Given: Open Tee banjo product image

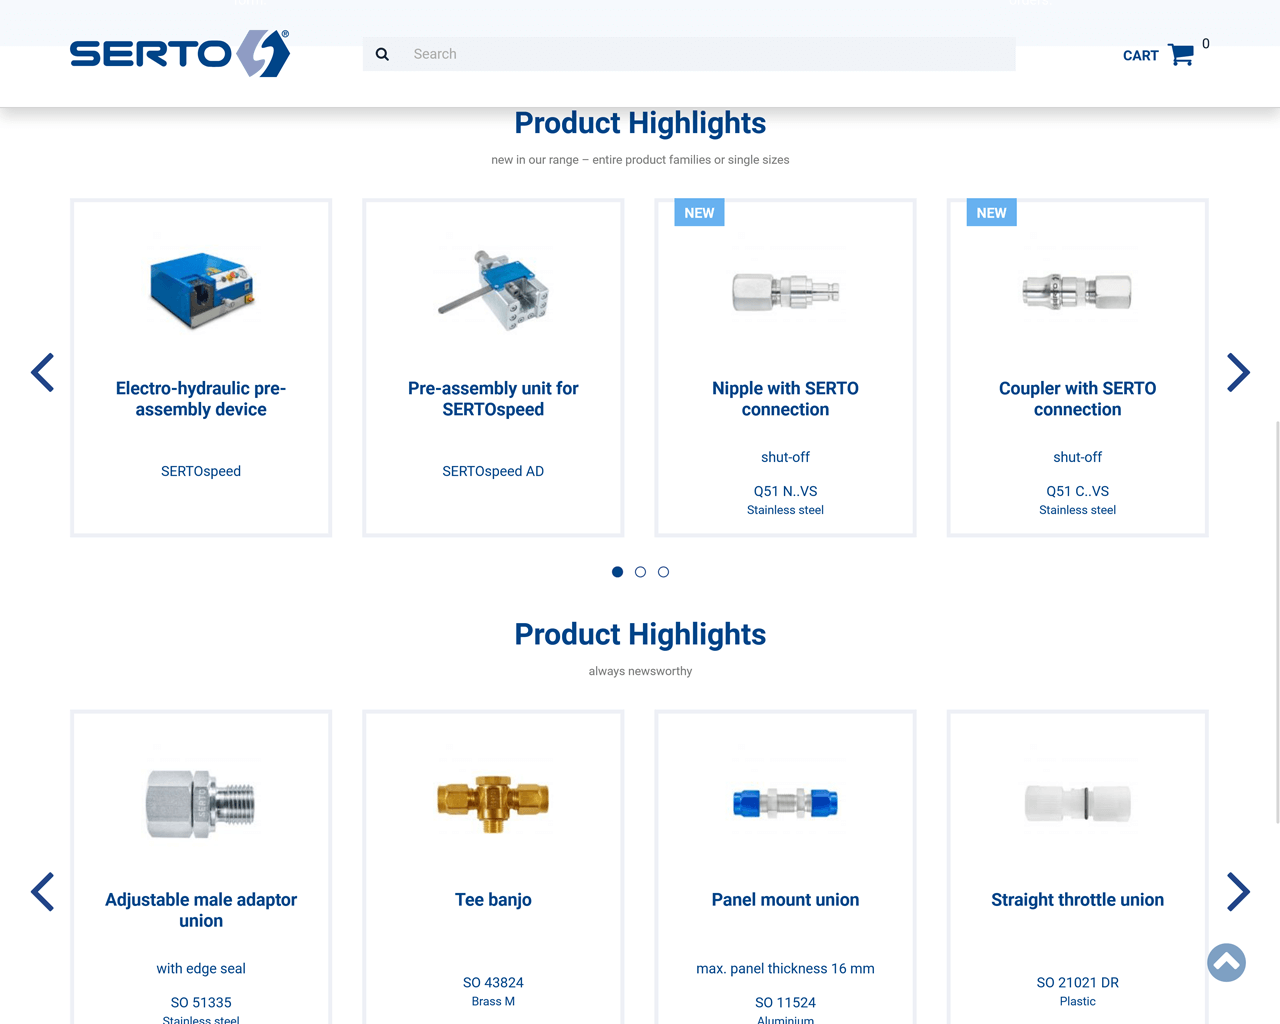Looking at the screenshot, I should (493, 803).
